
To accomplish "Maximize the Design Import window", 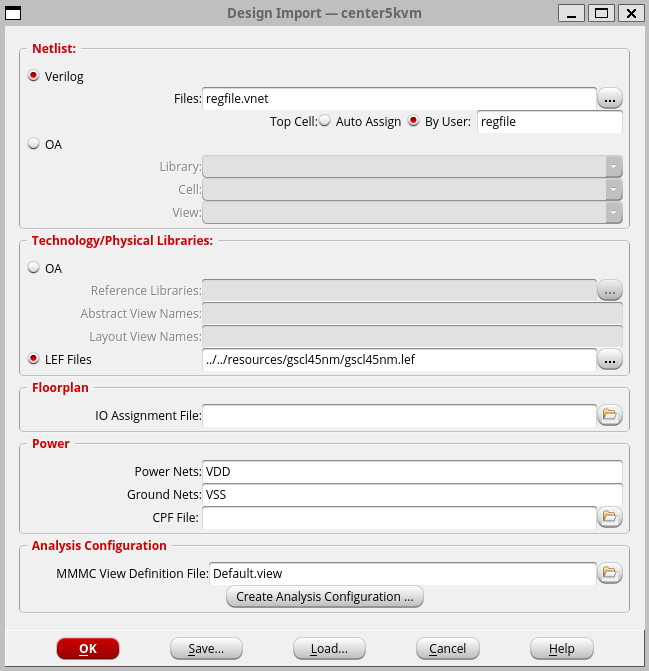I will point(601,13).
